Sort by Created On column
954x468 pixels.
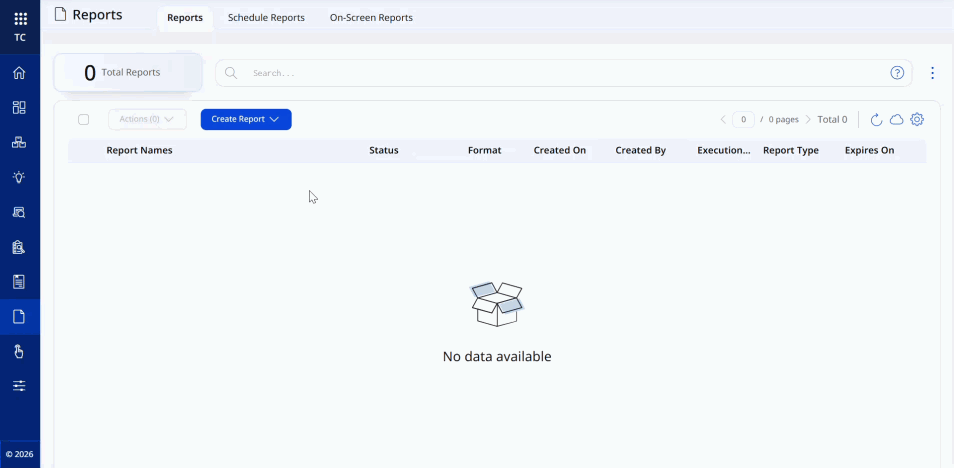click(560, 150)
